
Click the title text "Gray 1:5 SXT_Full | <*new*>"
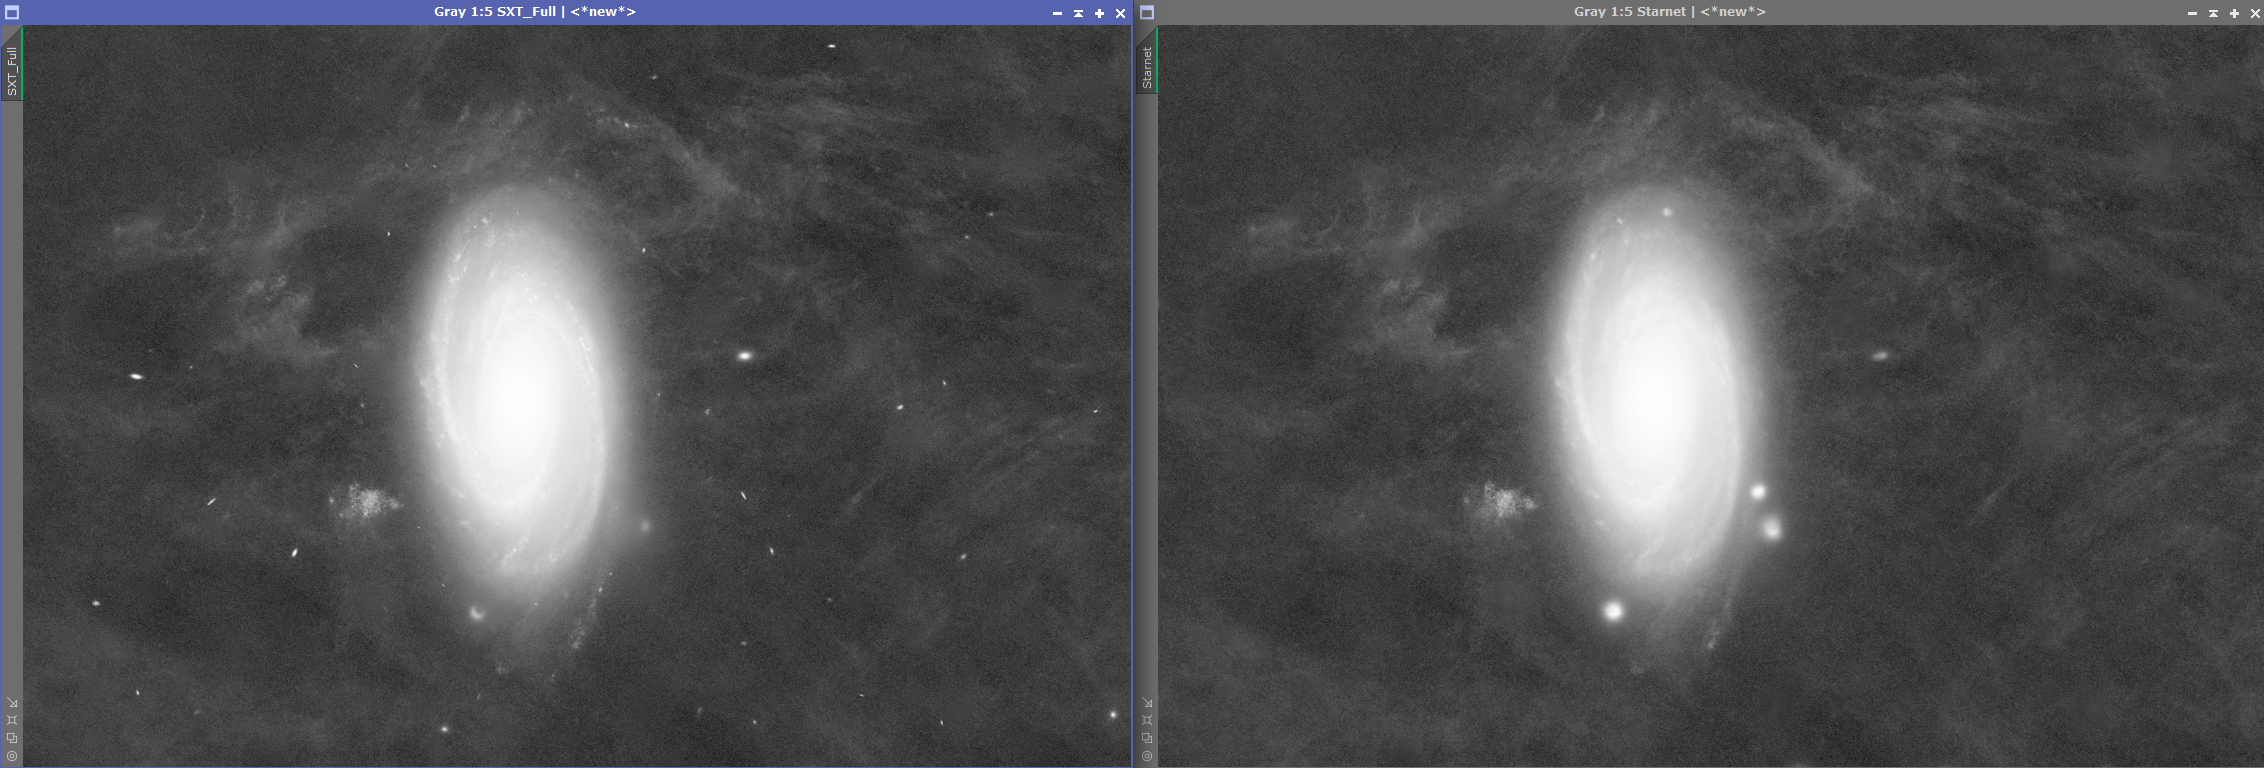point(535,12)
